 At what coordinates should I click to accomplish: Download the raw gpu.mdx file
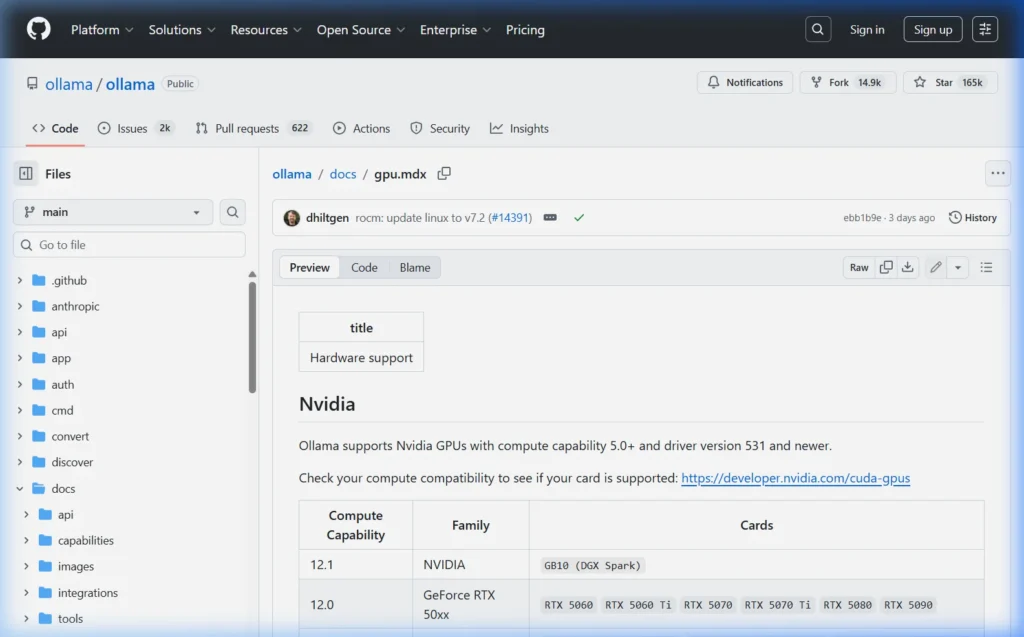(x=910, y=267)
